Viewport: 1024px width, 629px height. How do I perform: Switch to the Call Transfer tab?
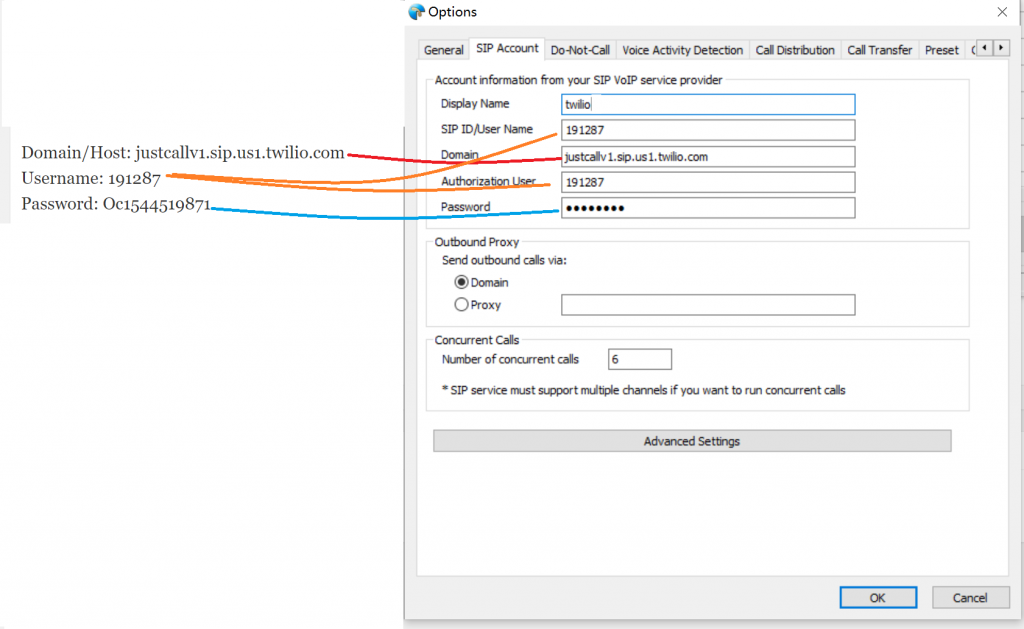tap(879, 49)
